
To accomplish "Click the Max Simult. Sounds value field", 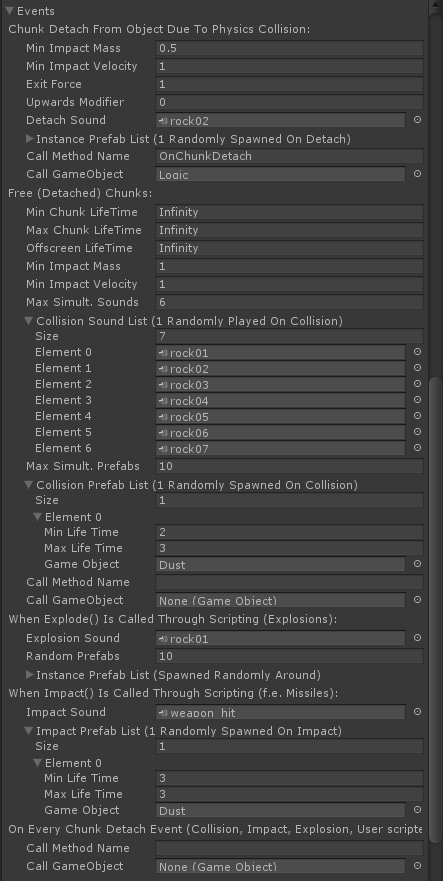I will 289,302.
